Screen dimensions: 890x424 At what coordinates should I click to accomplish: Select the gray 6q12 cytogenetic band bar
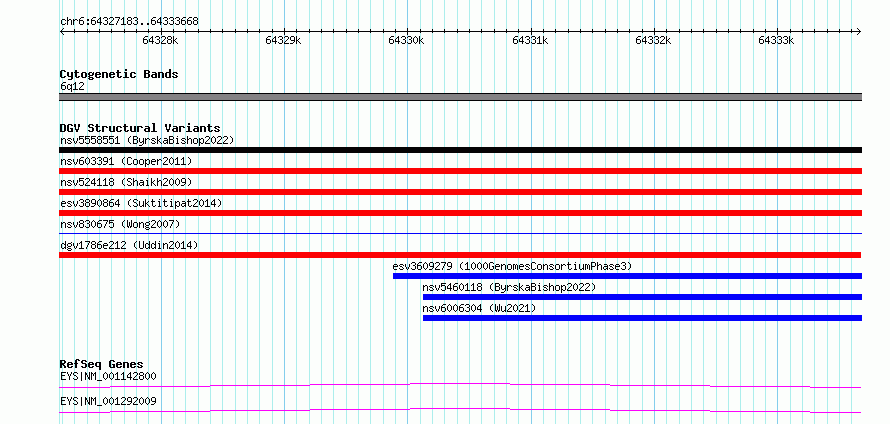pos(460,97)
